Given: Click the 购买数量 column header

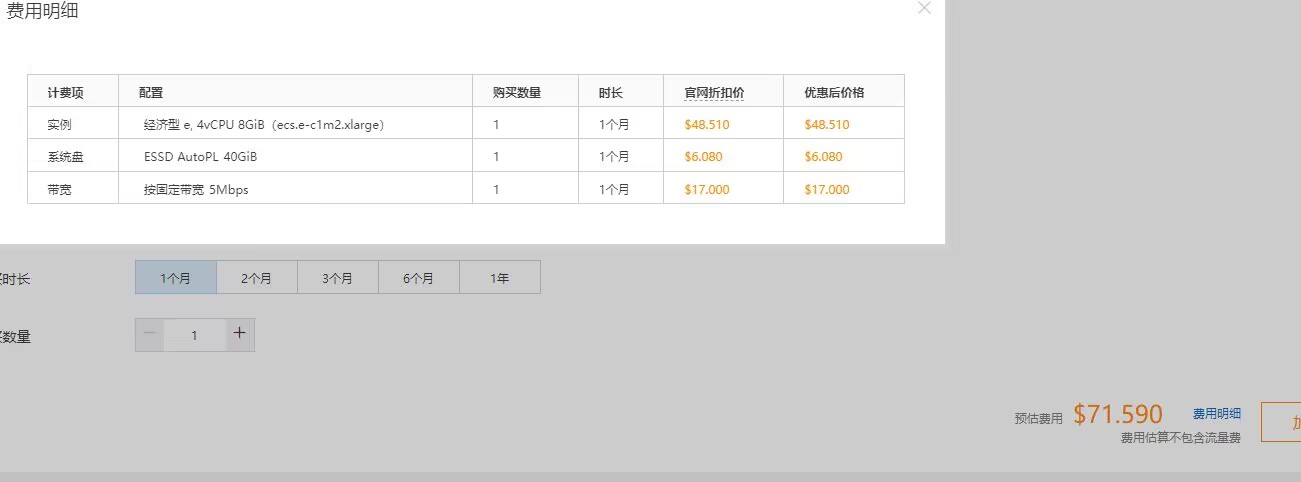Looking at the screenshot, I should pyautogui.click(x=517, y=92).
